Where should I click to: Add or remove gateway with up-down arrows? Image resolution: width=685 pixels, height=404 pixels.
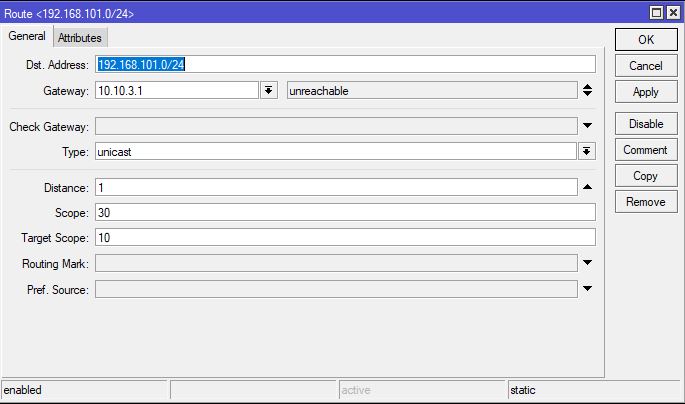[x=588, y=90]
